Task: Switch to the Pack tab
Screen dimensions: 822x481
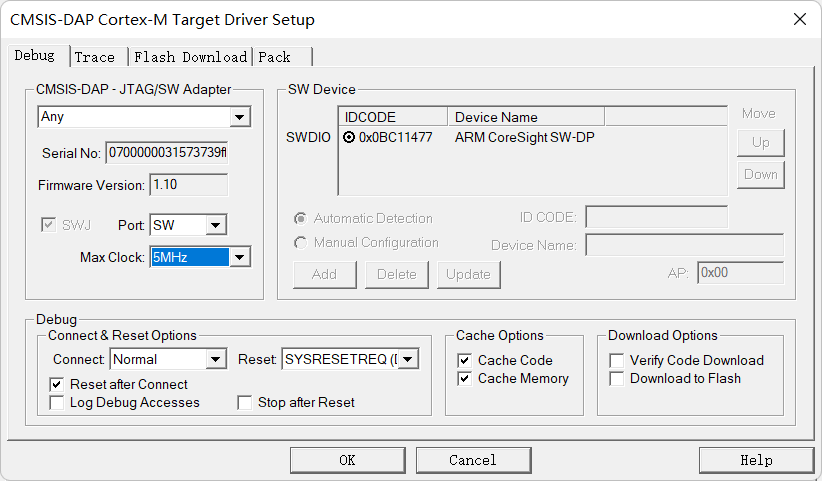Action: [x=283, y=57]
